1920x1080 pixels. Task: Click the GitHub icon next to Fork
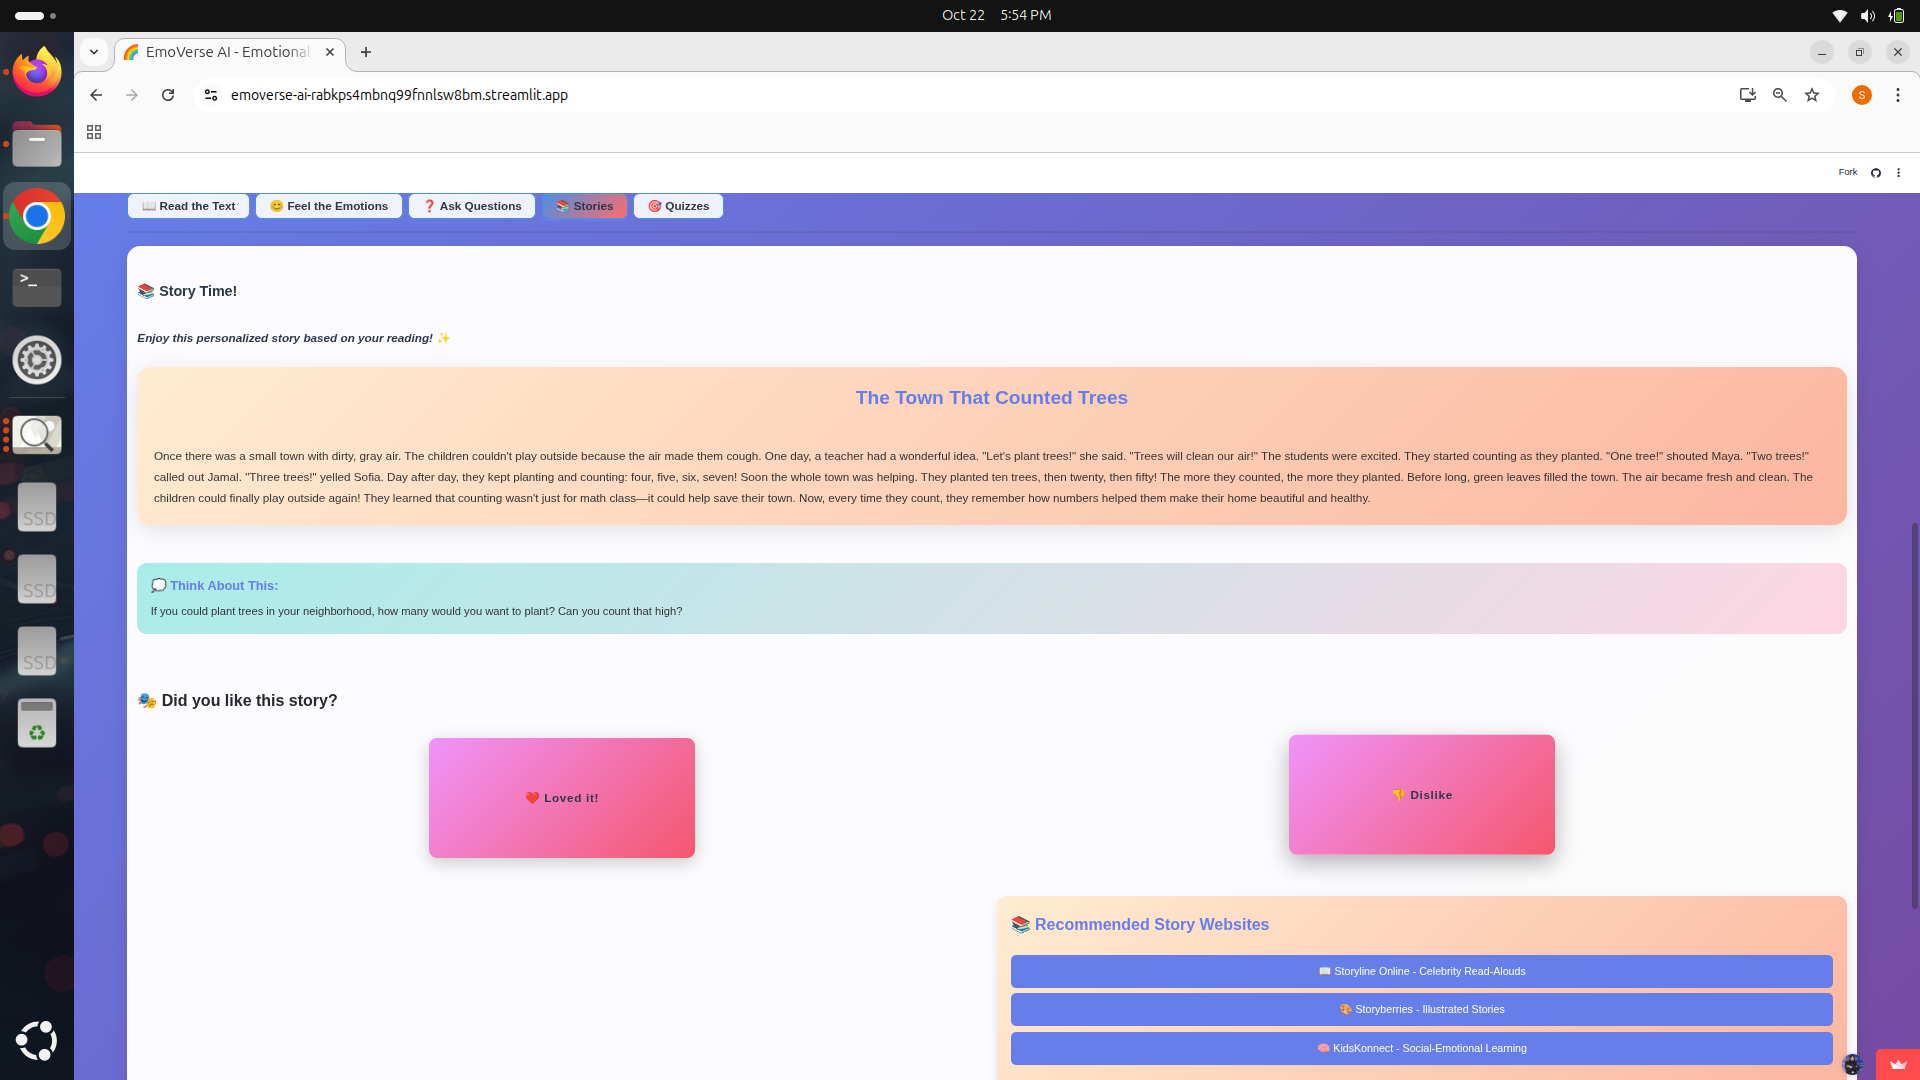[x=1876, y=173]
